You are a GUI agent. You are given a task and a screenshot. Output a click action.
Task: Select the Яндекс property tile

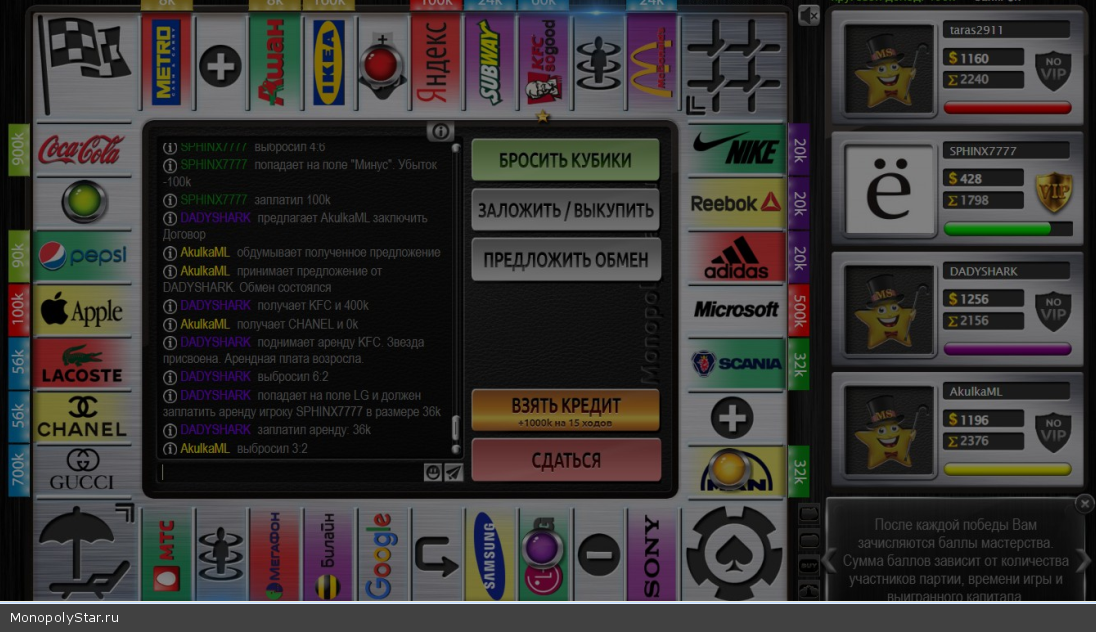pyautogui.click(x=436, y=63)
